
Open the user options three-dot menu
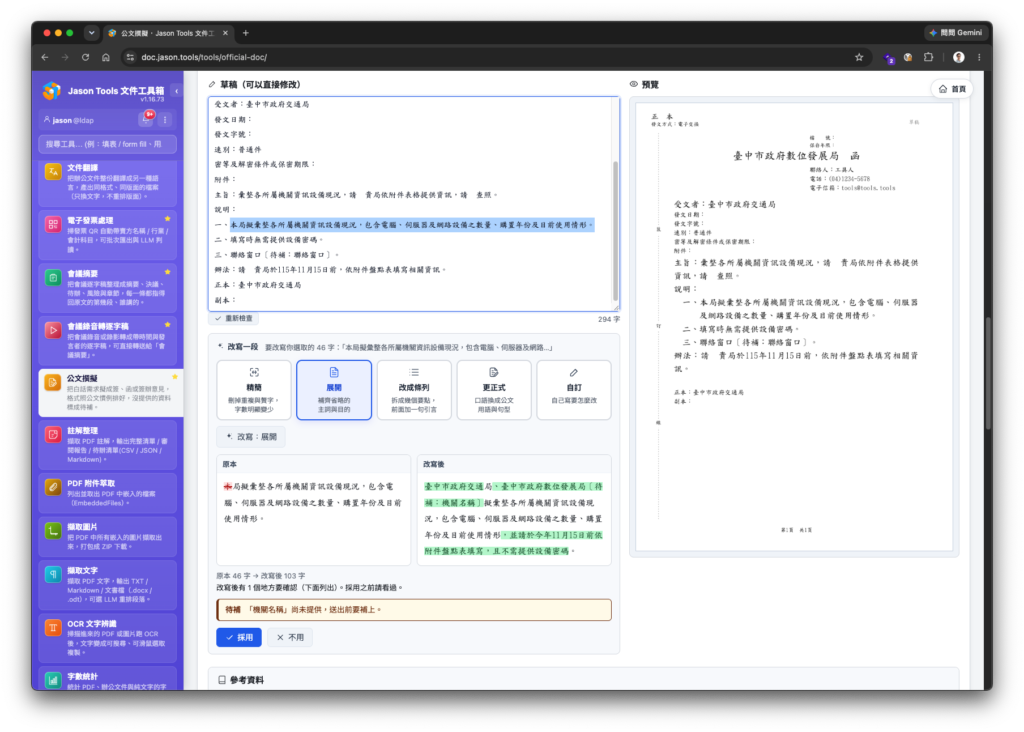[165, 120]
